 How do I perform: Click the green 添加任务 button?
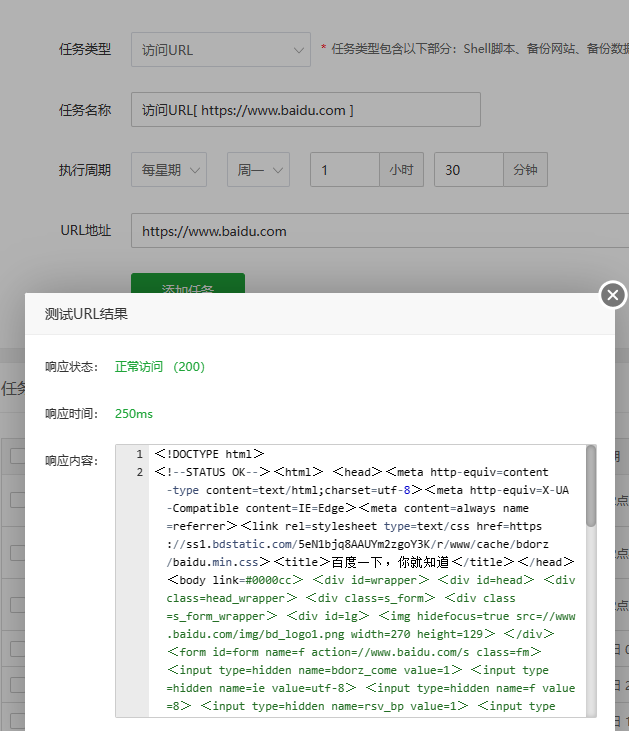pyautogui.click(x=188, y=283)
